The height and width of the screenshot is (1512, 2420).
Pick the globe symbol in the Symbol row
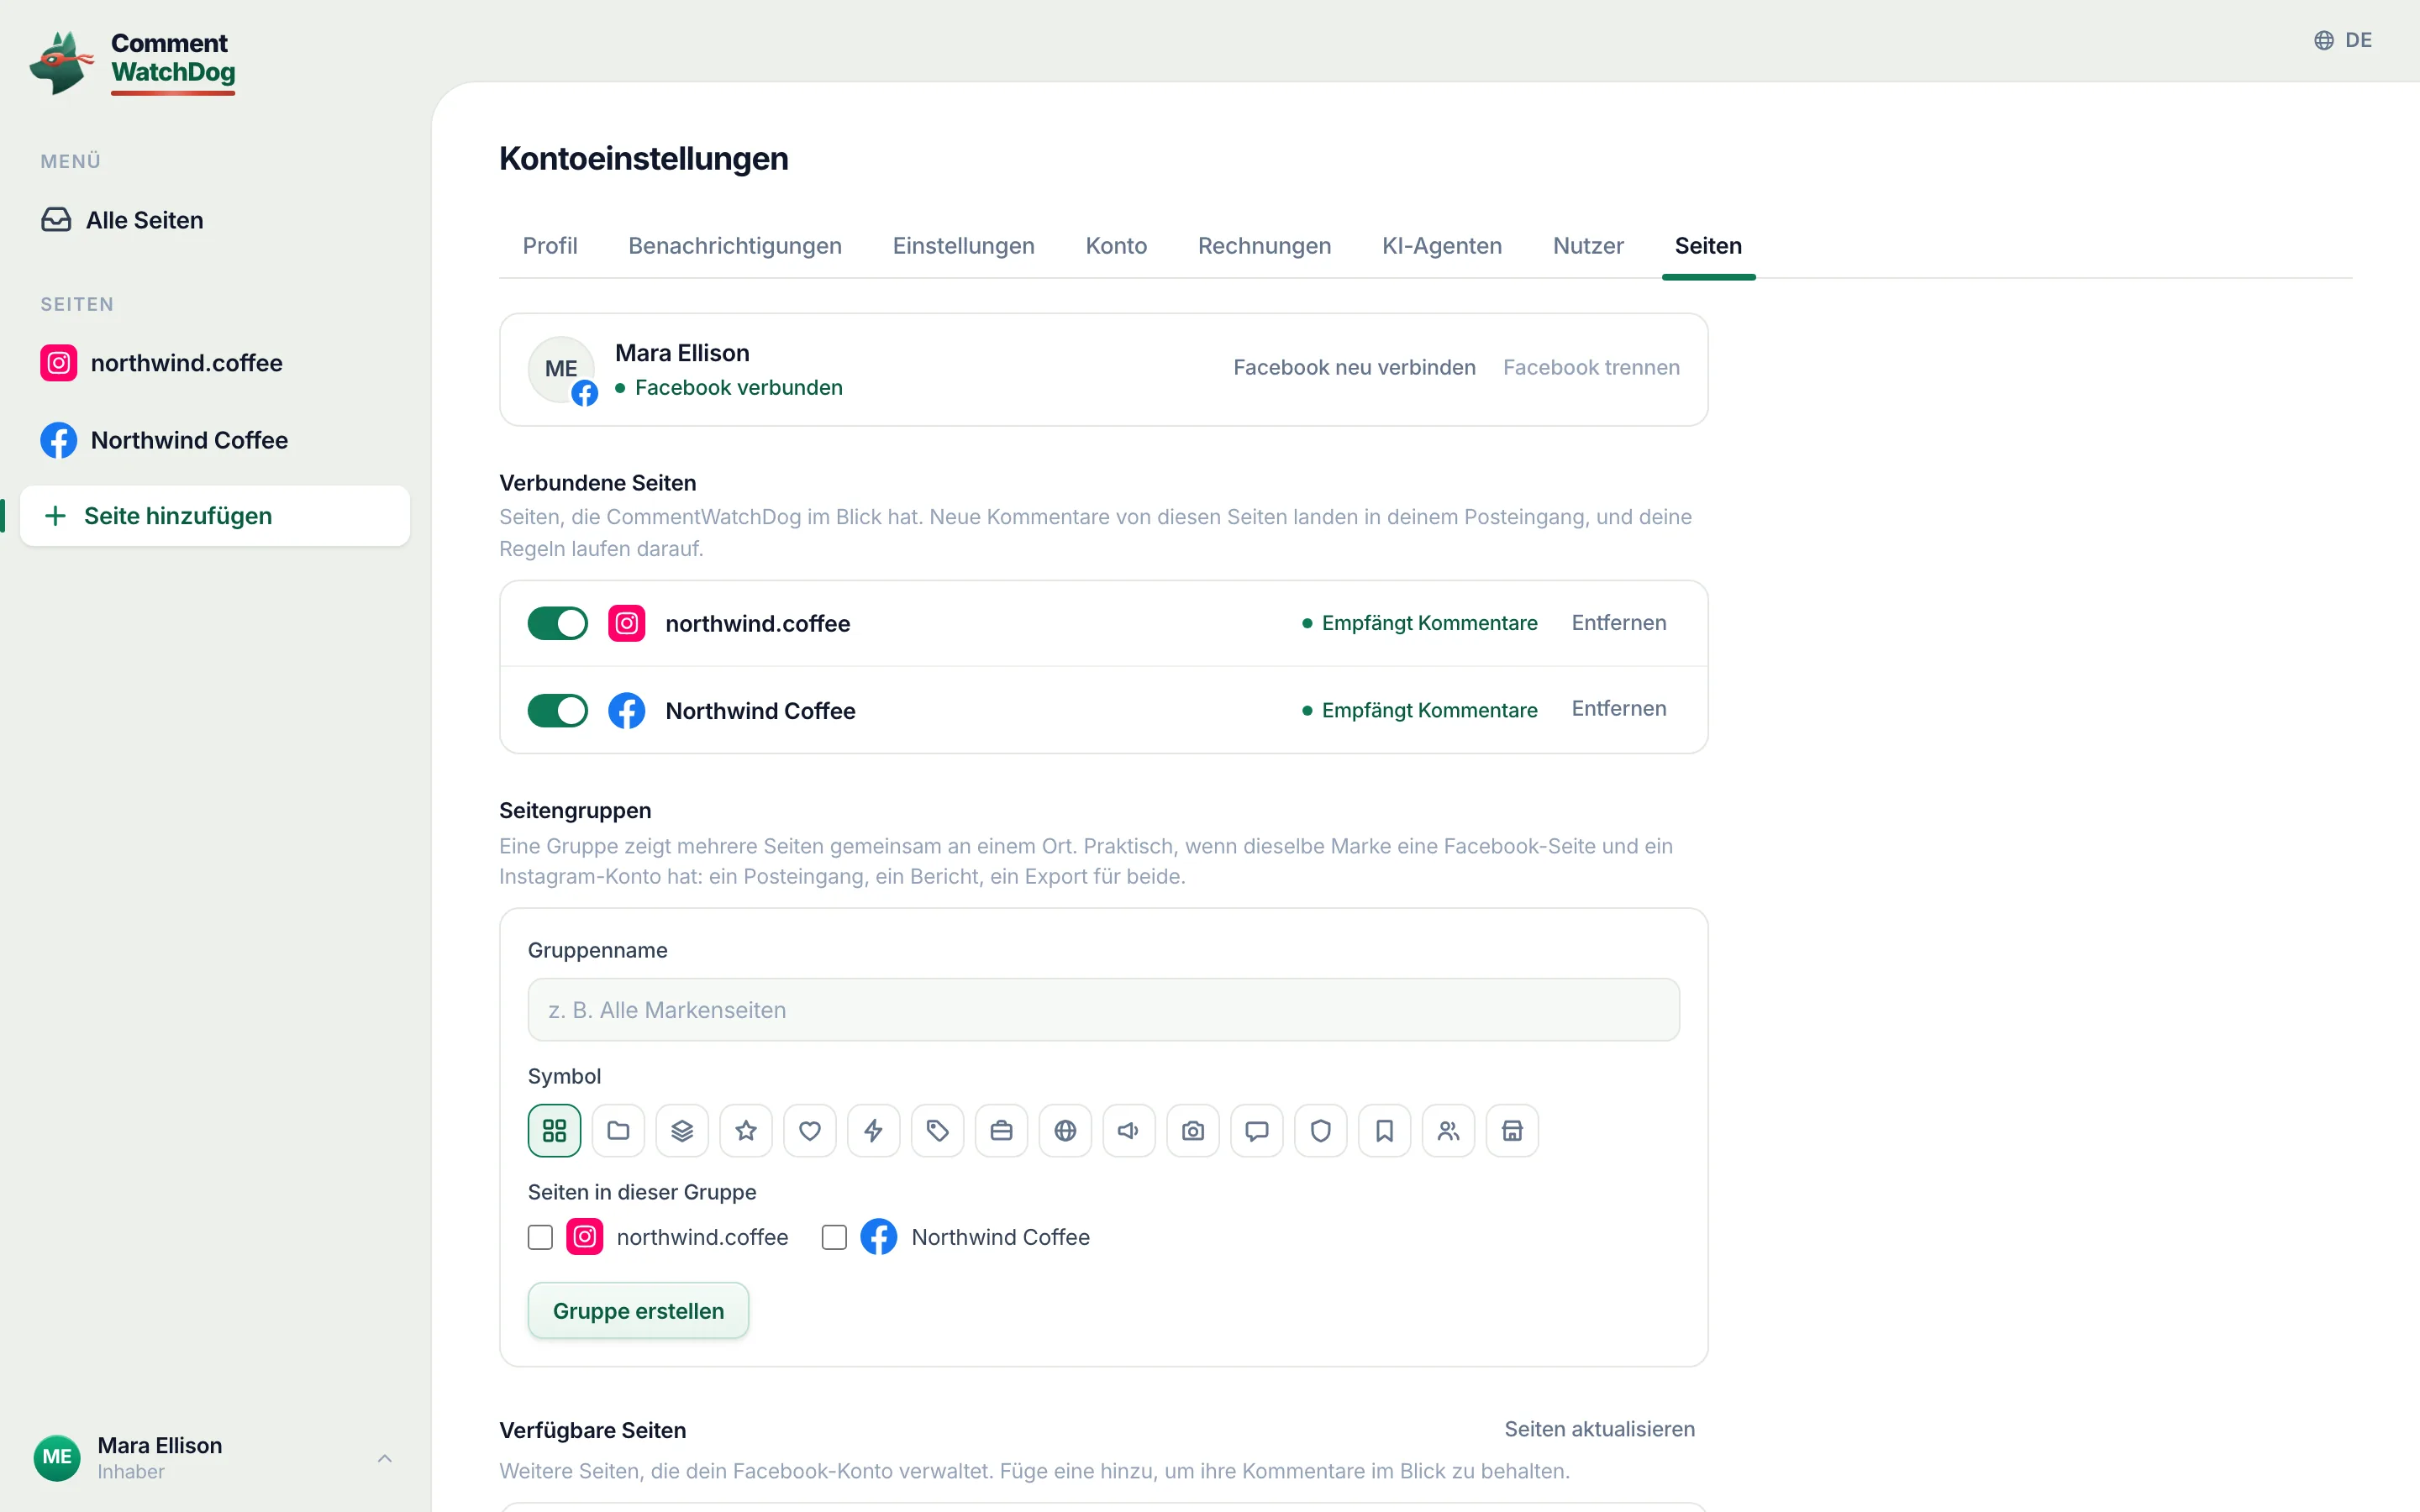tap(1065, 1130)
